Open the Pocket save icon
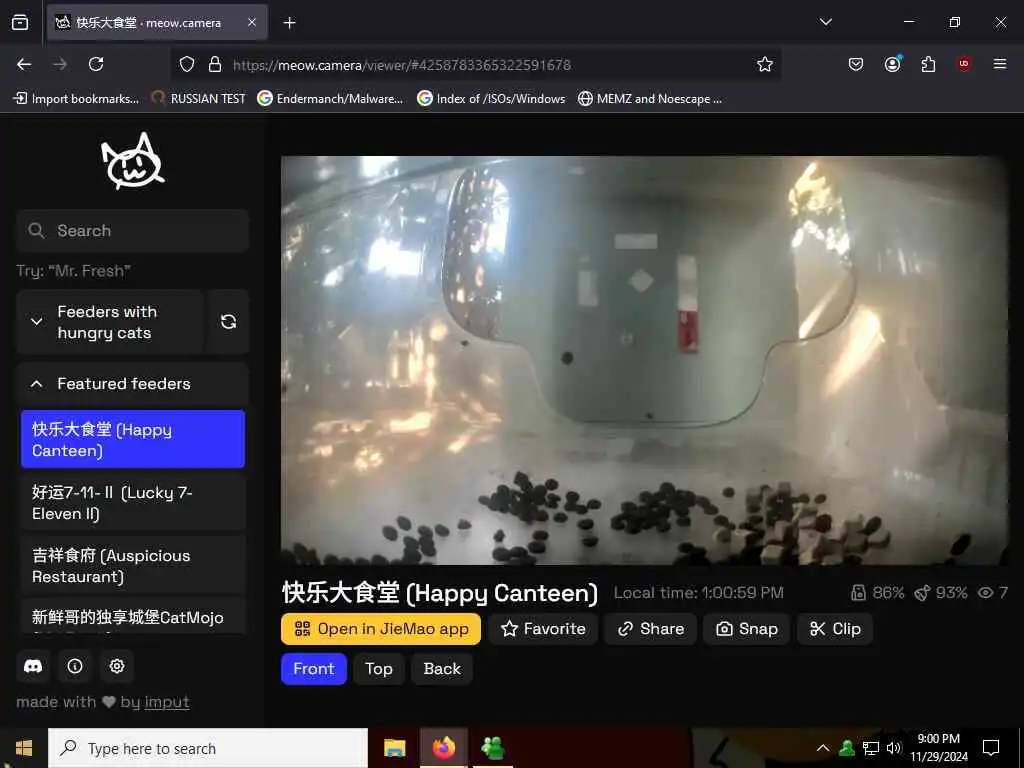Image resolution: width=1024 pixels, height=768 pixels. (856, 64)
